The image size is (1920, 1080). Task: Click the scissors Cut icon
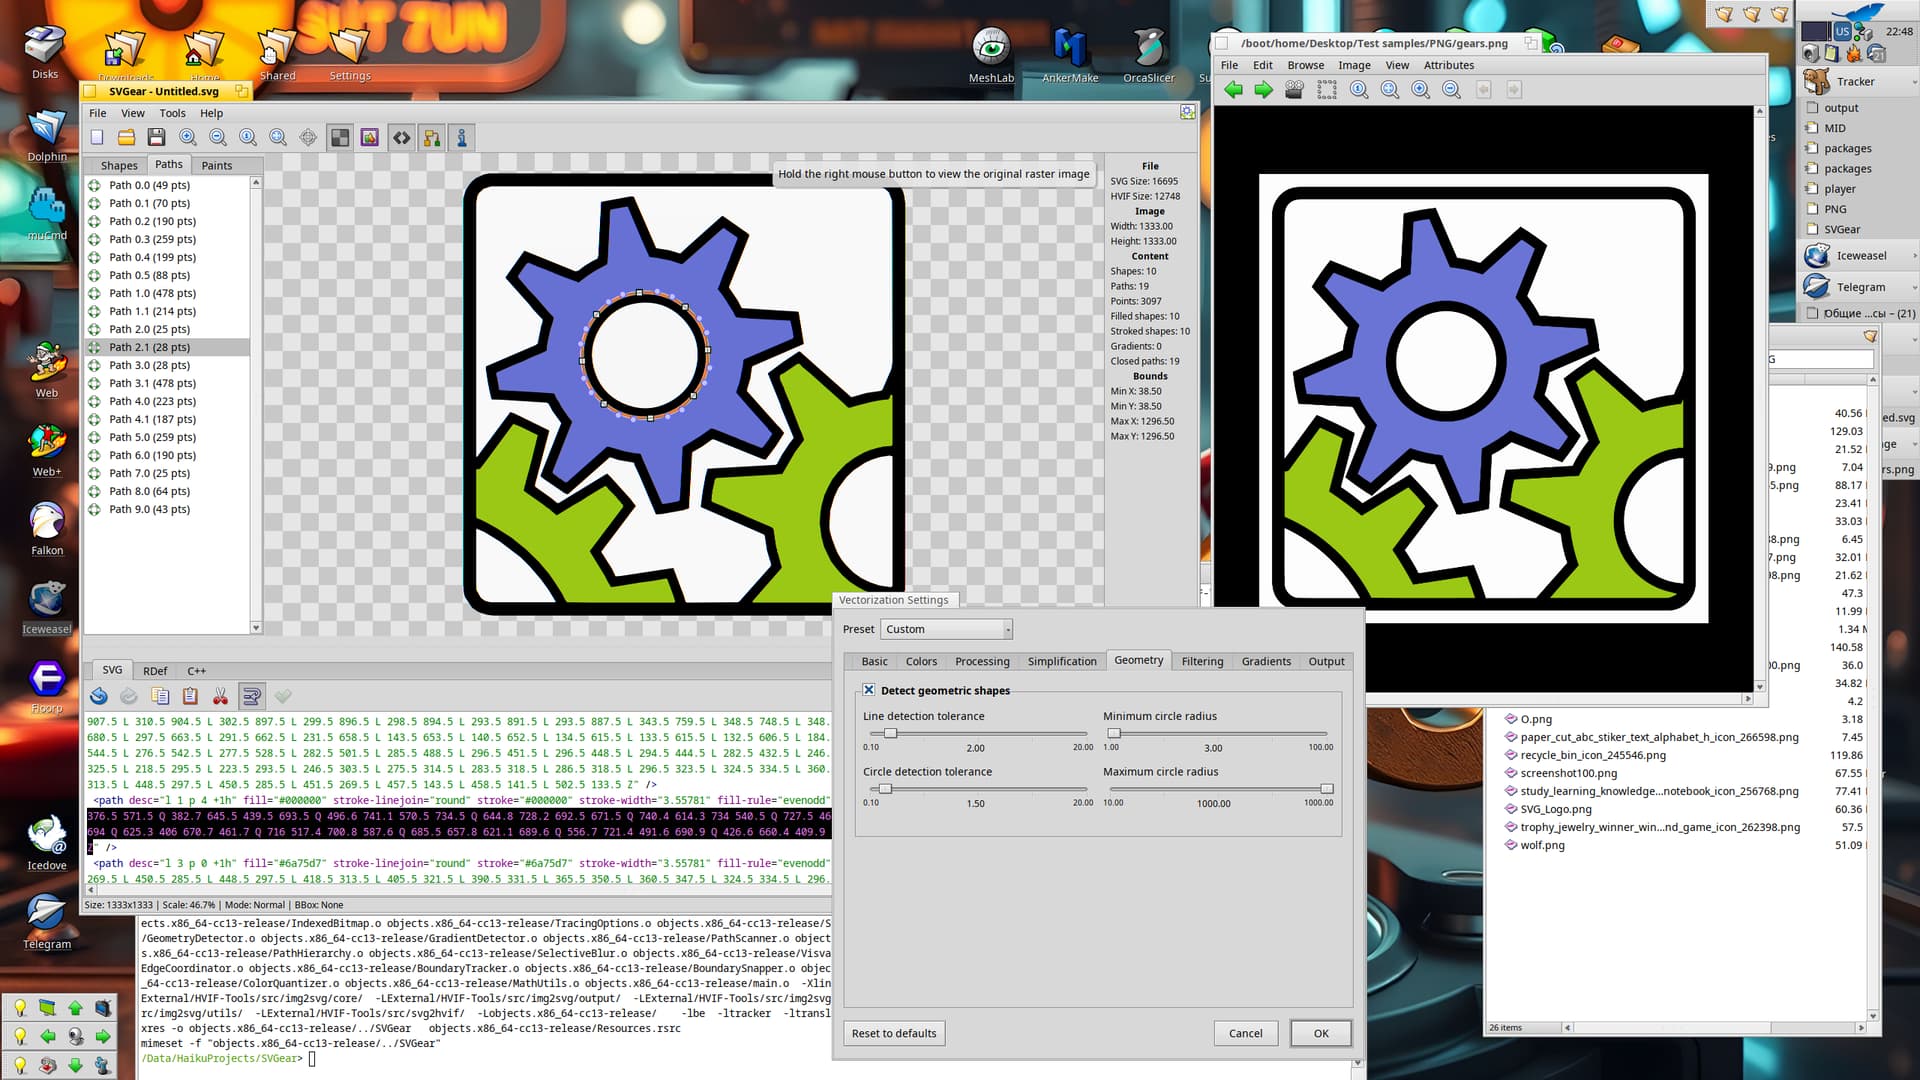tap(220, 696)
